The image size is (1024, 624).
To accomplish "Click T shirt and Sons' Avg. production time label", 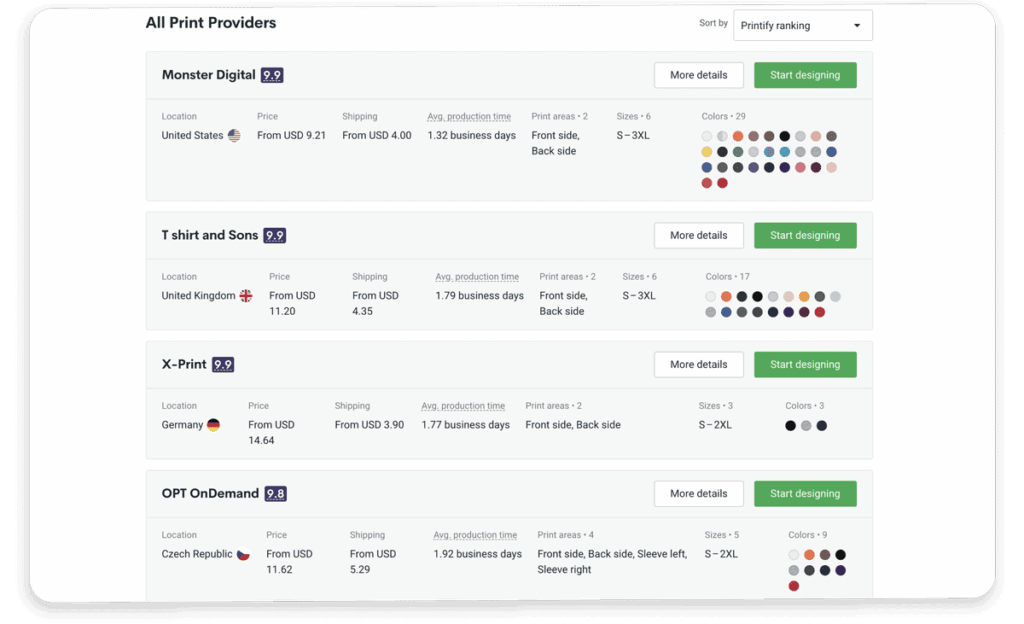I will pos(477,277).
